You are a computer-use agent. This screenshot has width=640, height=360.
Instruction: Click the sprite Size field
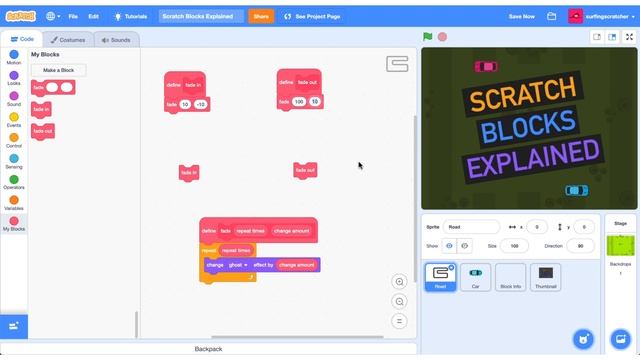pyautogui.click(x=514, y=246)
